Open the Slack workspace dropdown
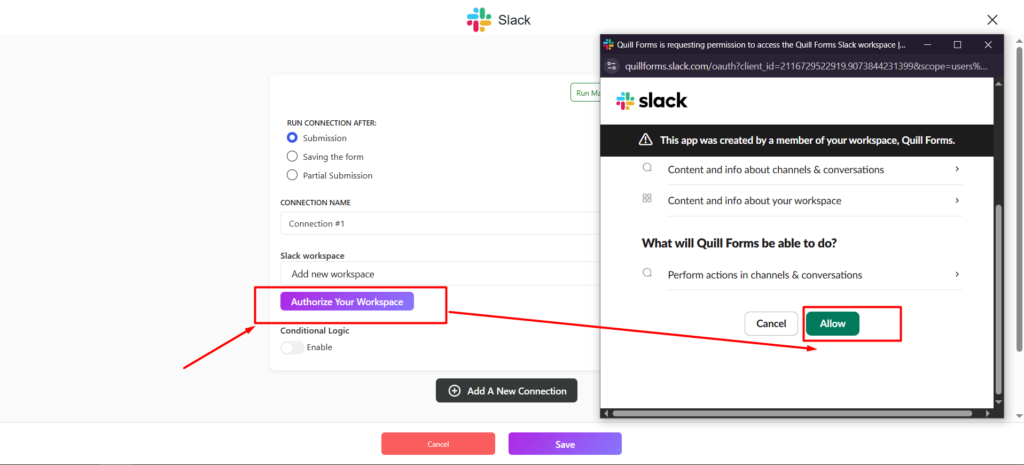1024x465 pixels. pos(440,274)
